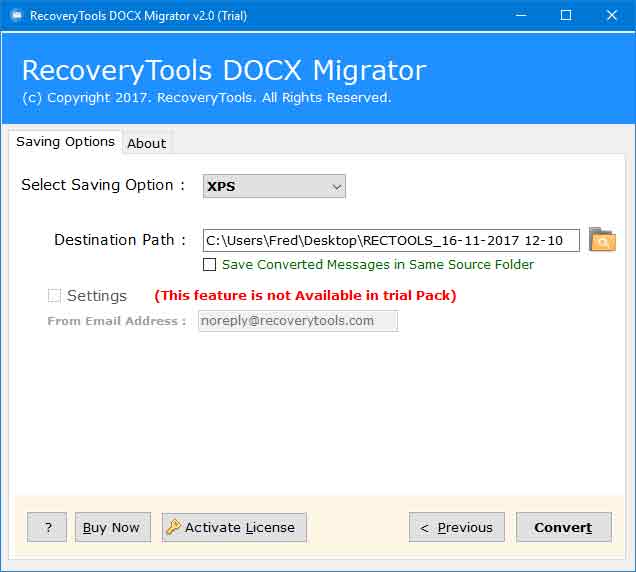This screenshot has width=636, height=572.
Task: Click the red trial pack notice text
Action: coord(305,295)
